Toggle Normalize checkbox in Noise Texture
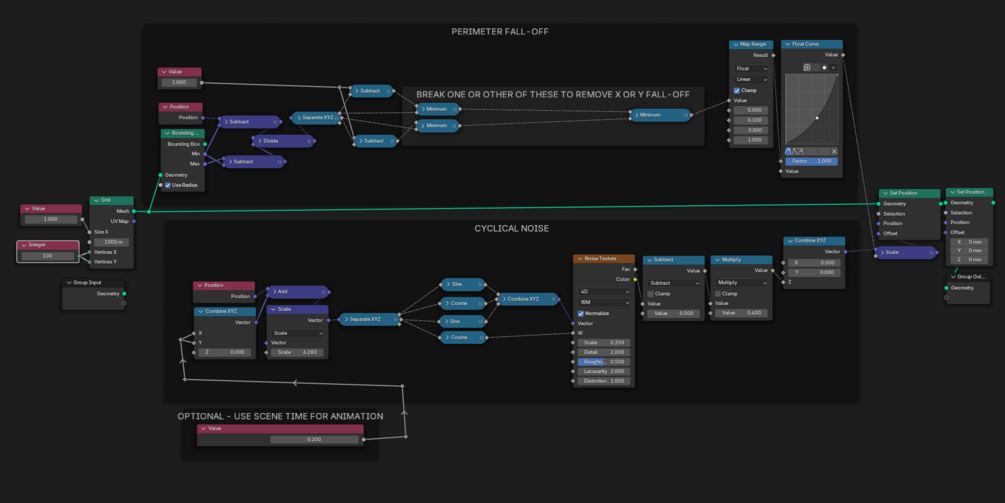 click(x=581, y=313)
